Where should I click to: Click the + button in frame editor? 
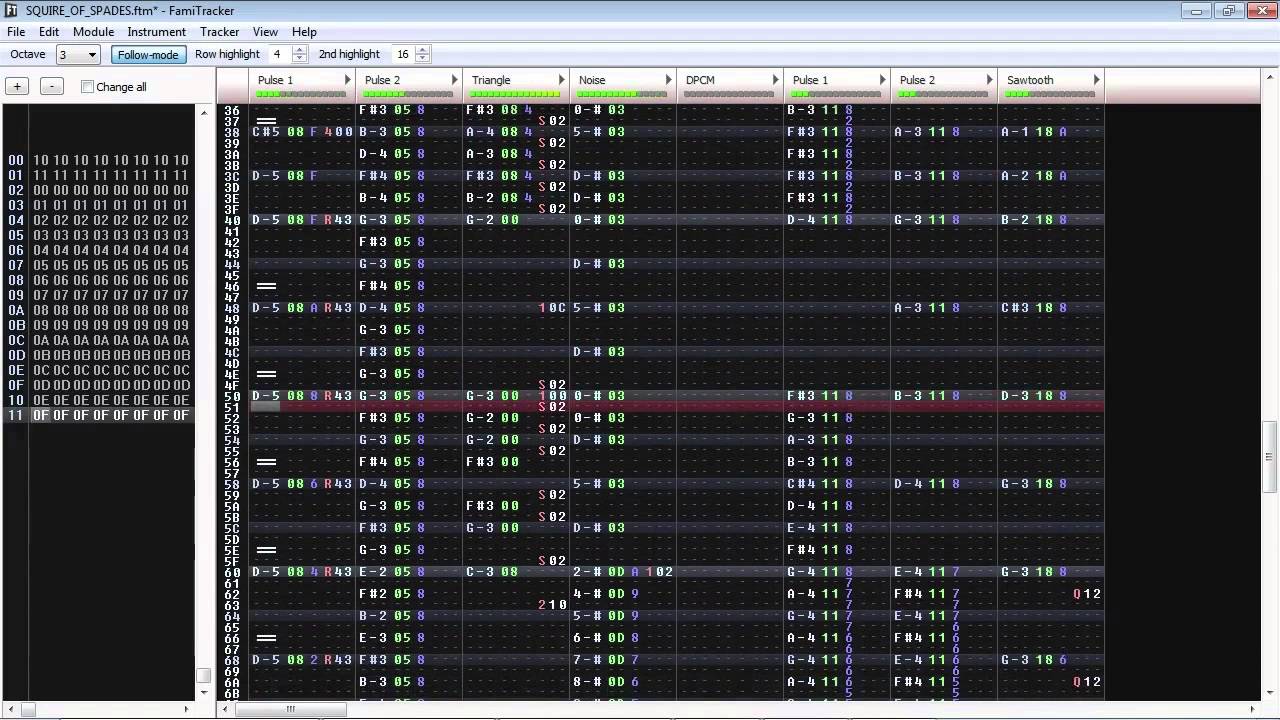17,87
